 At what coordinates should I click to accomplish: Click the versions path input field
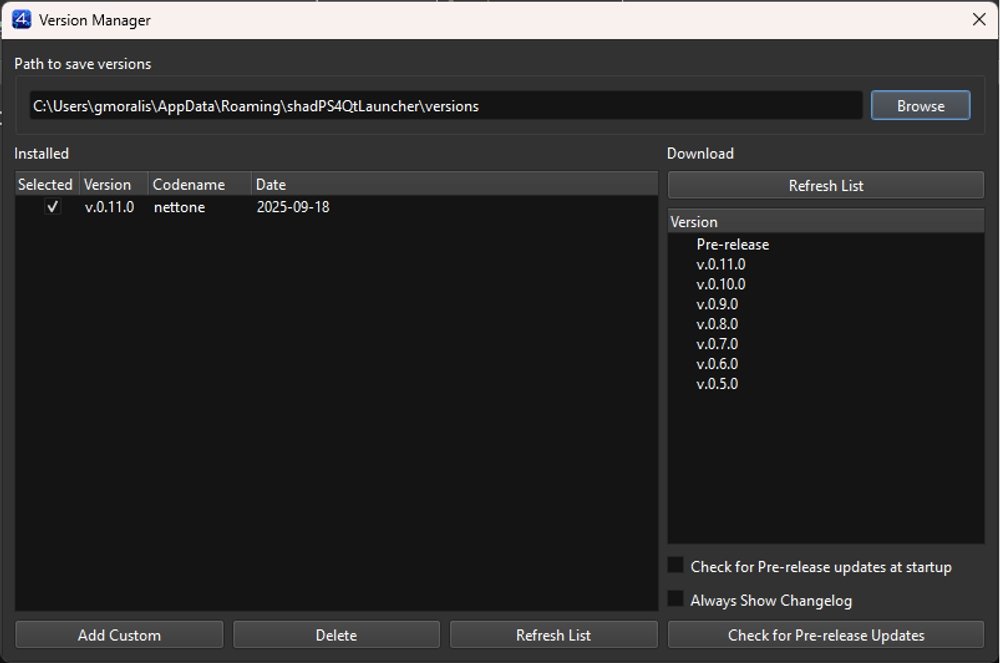click(x=445, y=106)
